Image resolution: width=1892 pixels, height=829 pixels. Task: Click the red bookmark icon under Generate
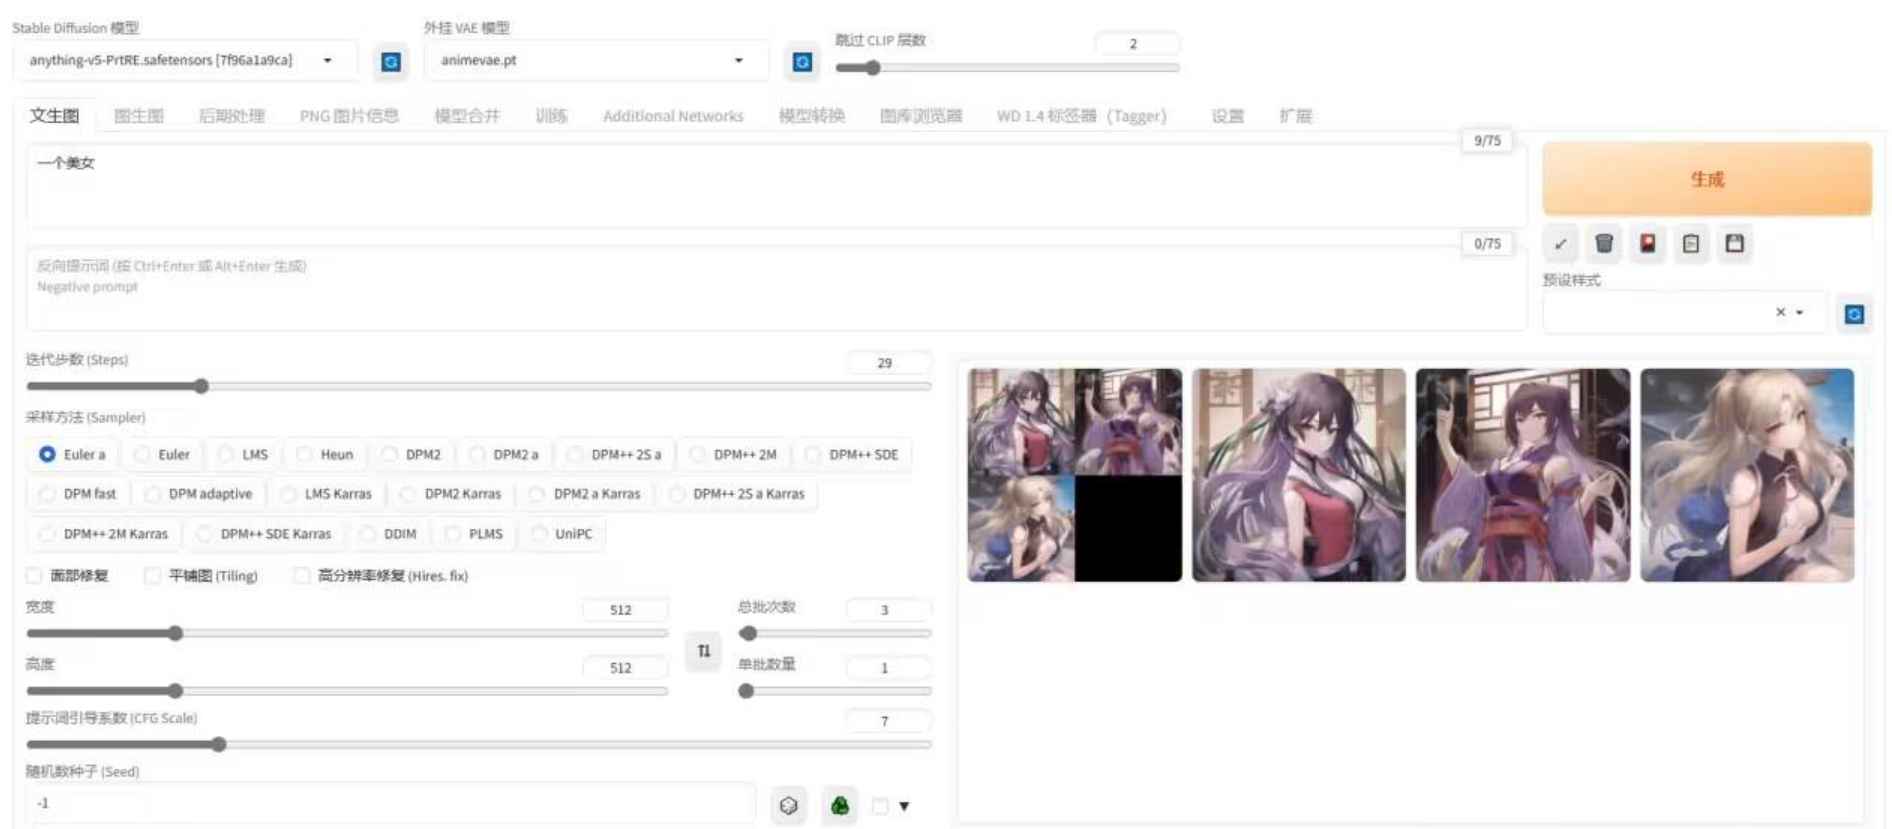click(1647, 244)
